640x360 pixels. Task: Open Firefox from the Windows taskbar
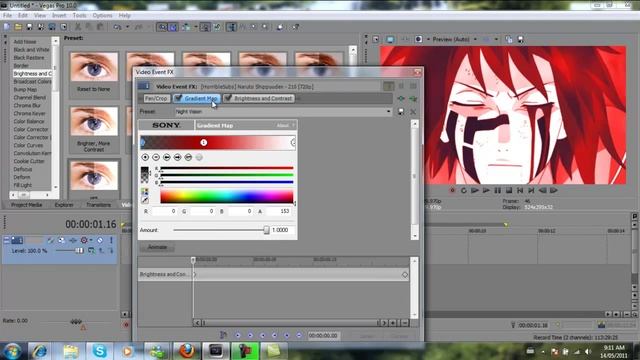pyautogui.click(x=187, y=351)
